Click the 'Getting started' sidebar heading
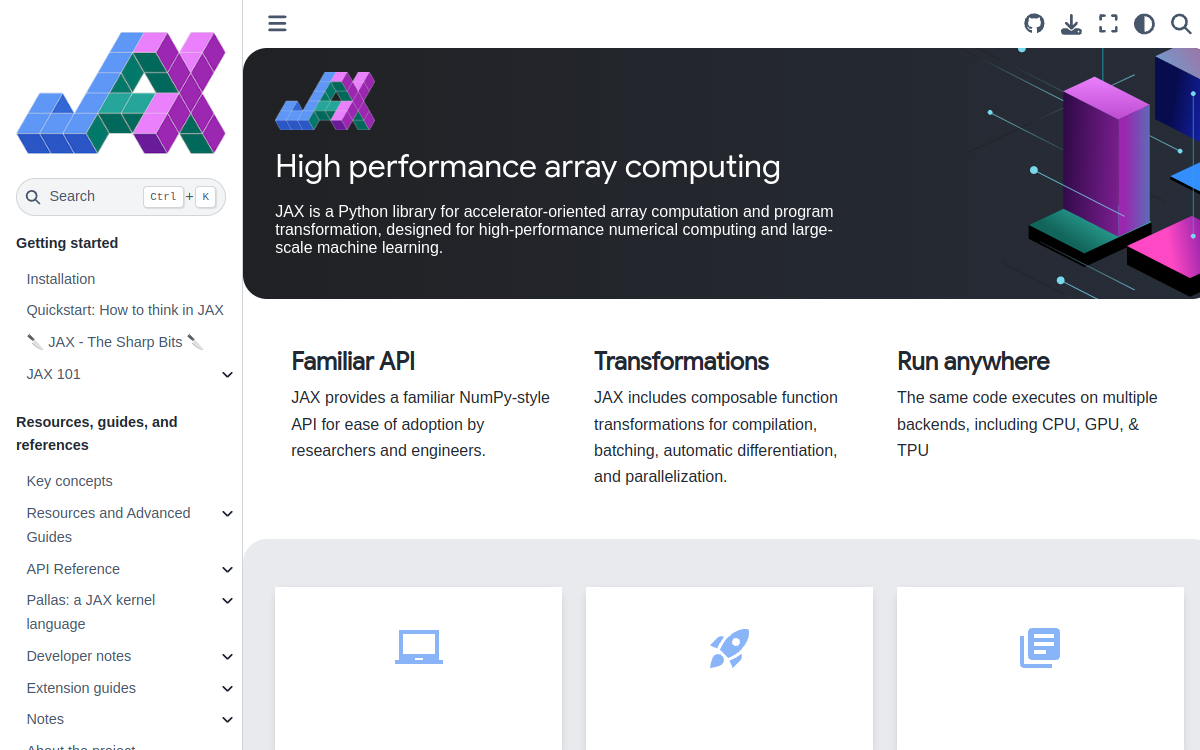 coord(67,243)
